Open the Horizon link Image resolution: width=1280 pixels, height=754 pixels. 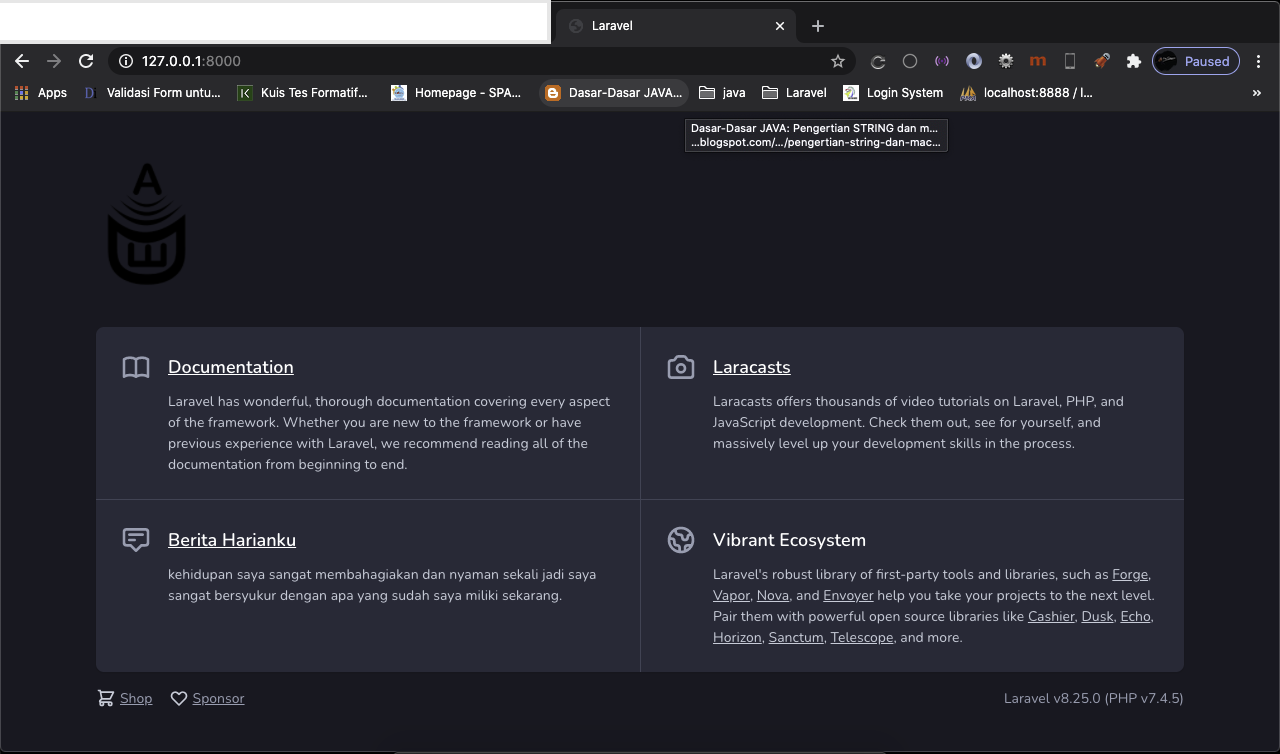tap(737, 638)
